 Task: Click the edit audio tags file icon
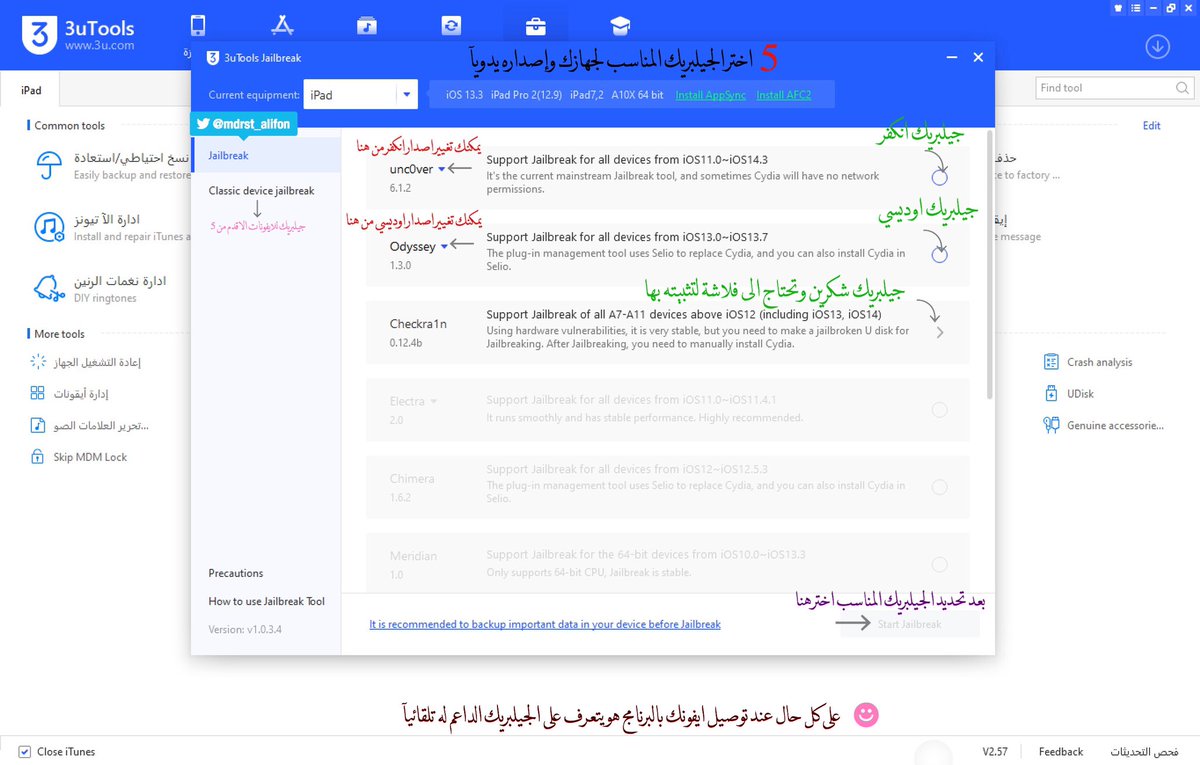pyautogui.click(x=37, y=425)
